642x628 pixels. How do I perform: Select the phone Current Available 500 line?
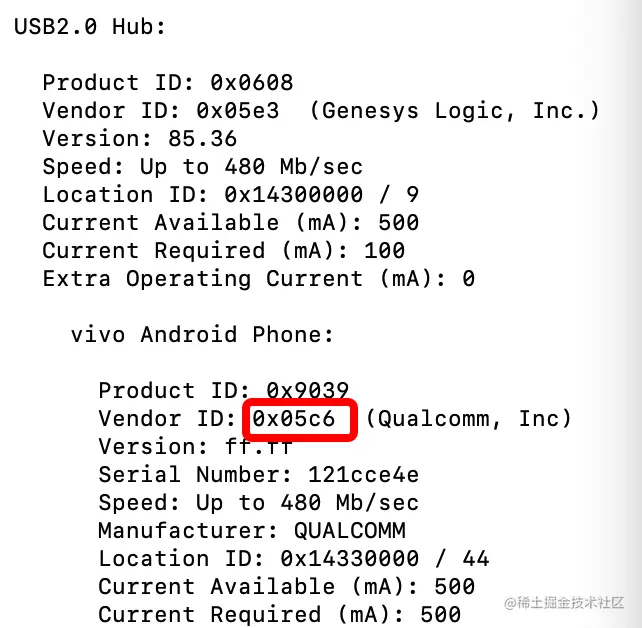[287, 587]
